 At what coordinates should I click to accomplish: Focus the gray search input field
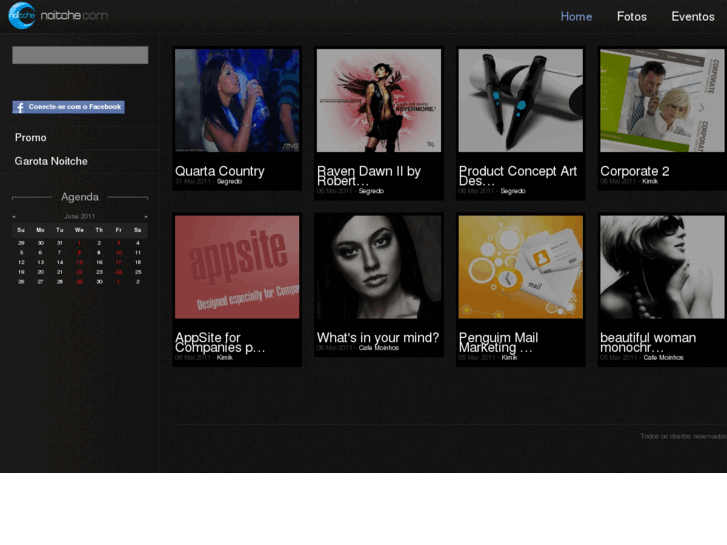click(80, 55)
